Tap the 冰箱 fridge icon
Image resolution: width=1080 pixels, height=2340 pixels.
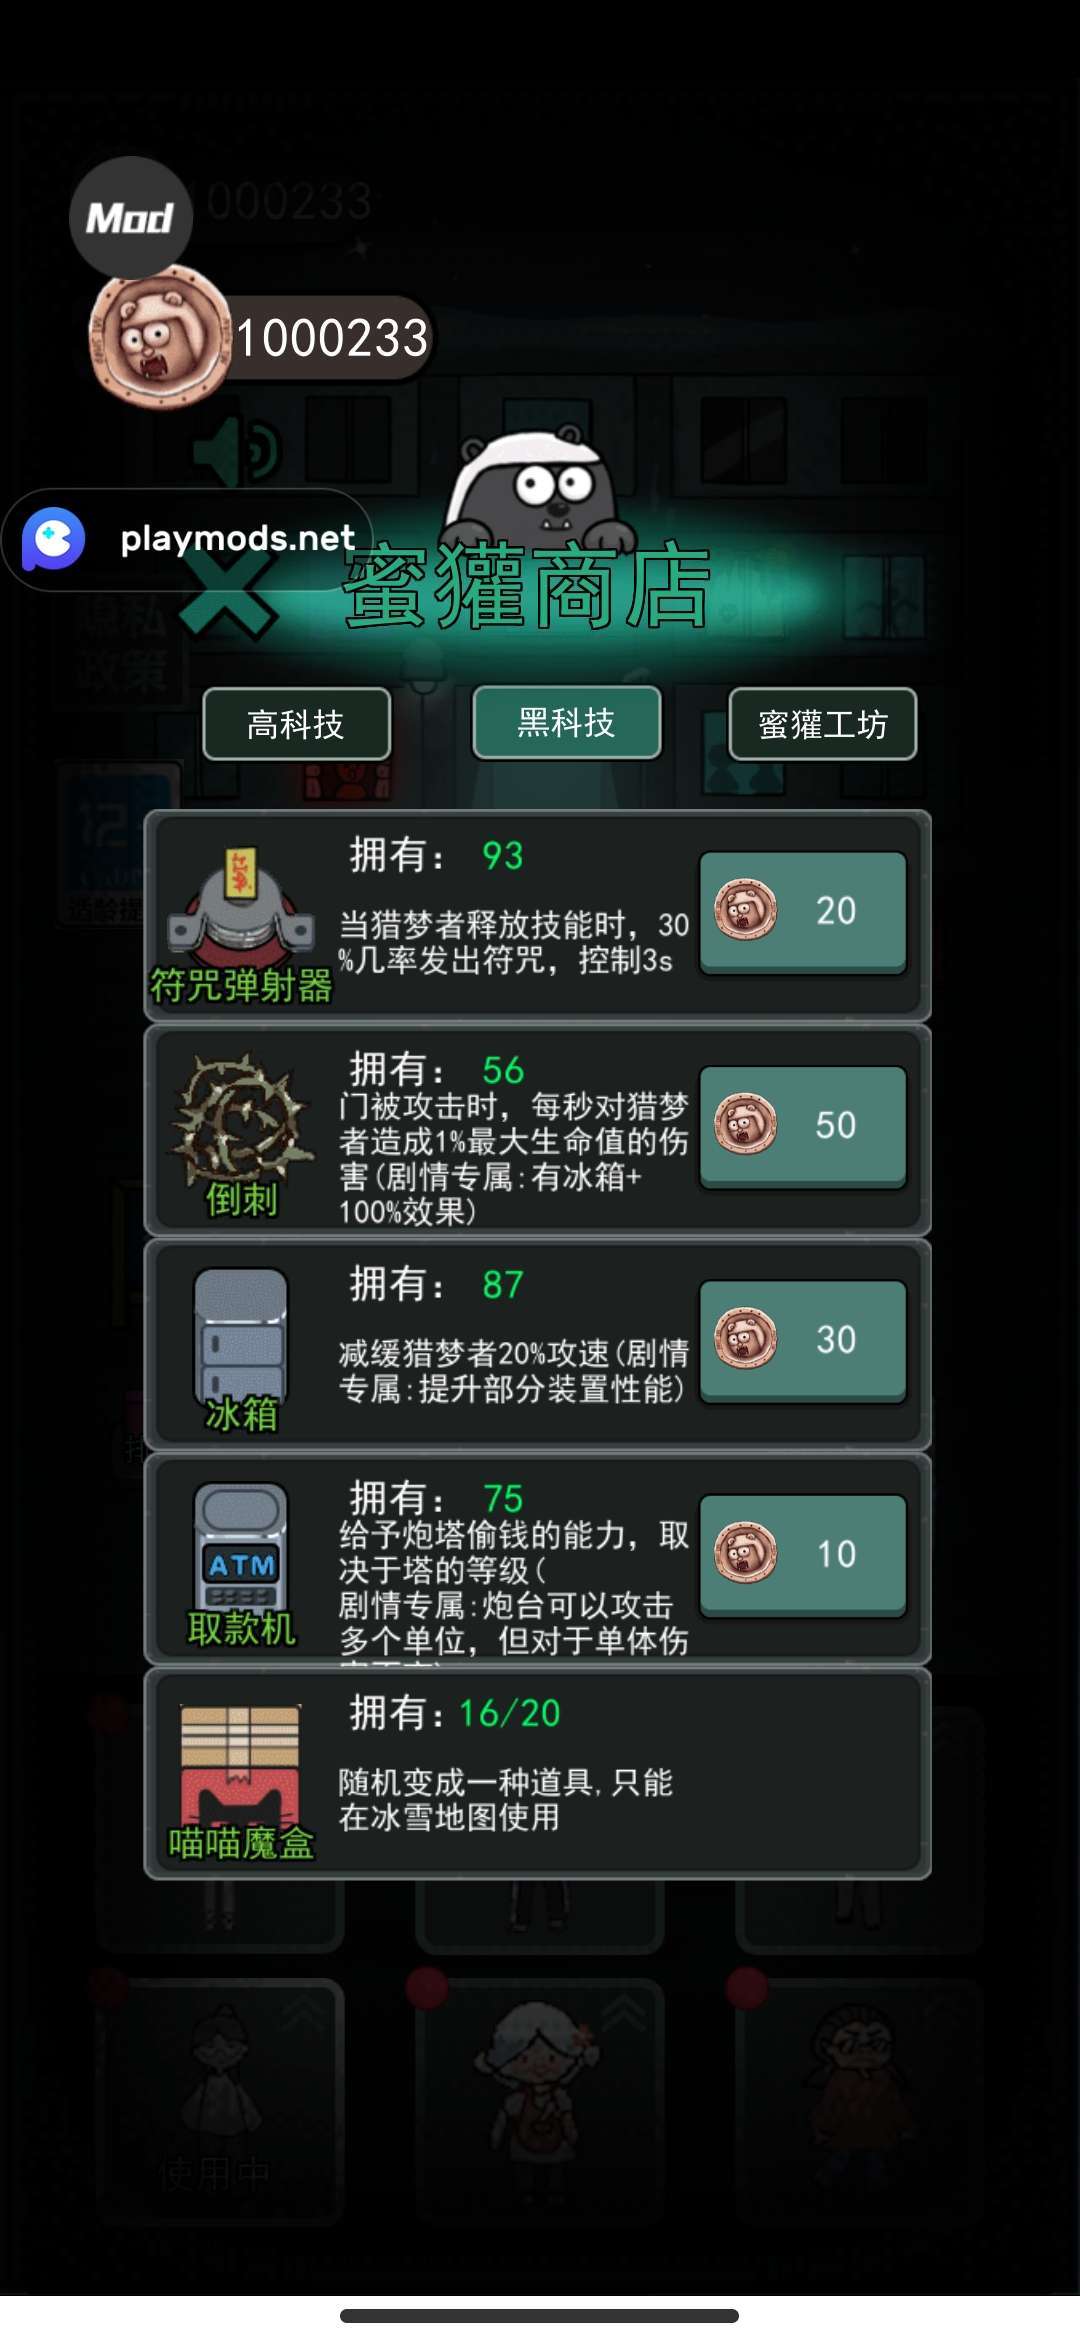point(241,1336)
